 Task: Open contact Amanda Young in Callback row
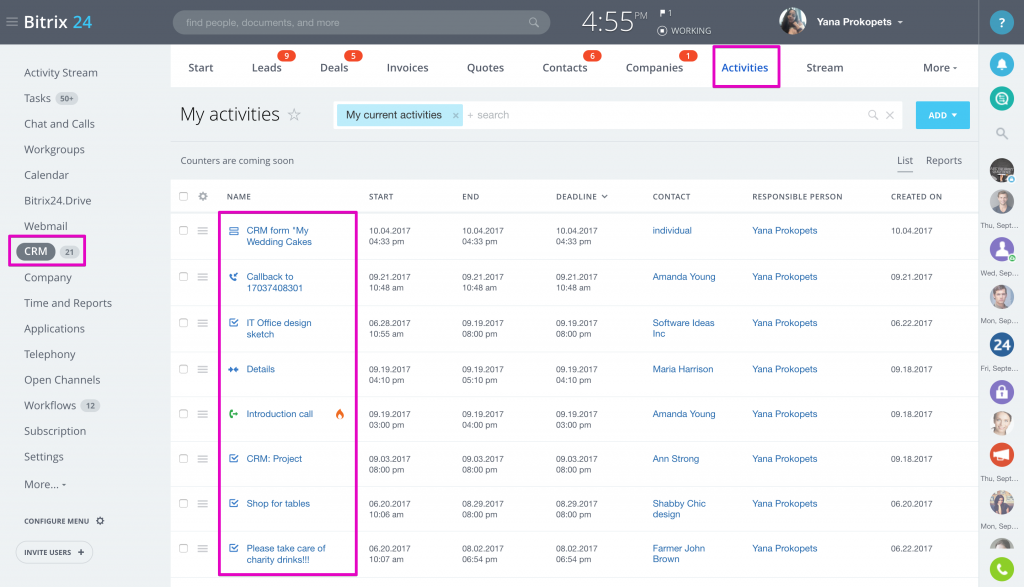pos(684,277)
